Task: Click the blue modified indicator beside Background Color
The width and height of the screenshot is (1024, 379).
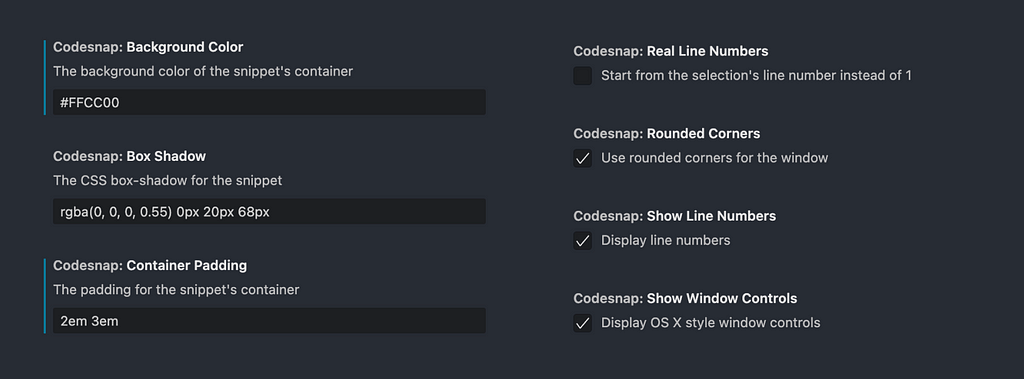Action: click(44, 78)
